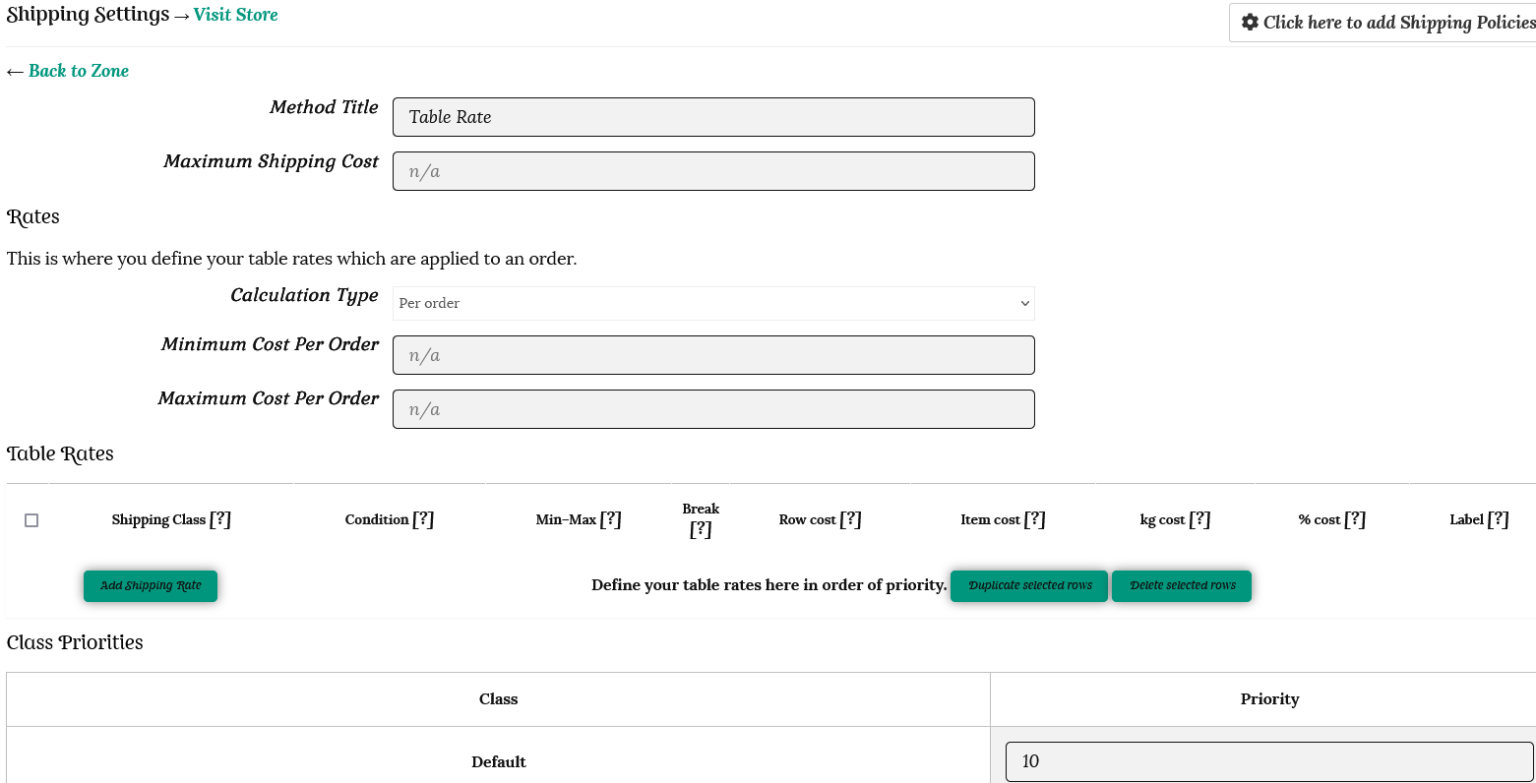Click the Label column help [?] icon
Screen dimensions: 1536x783
pos(1498,519)
